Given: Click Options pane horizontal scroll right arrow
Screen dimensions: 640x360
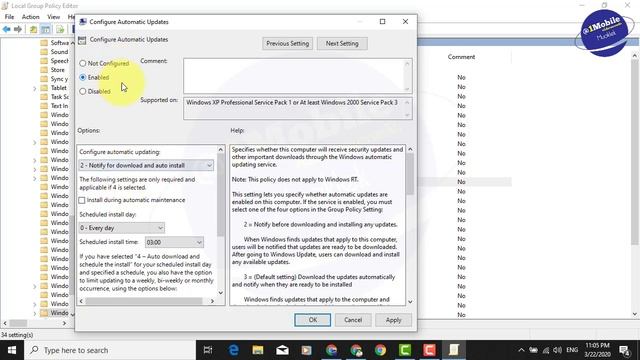Looking at the screenshot, I should [212, 301].
